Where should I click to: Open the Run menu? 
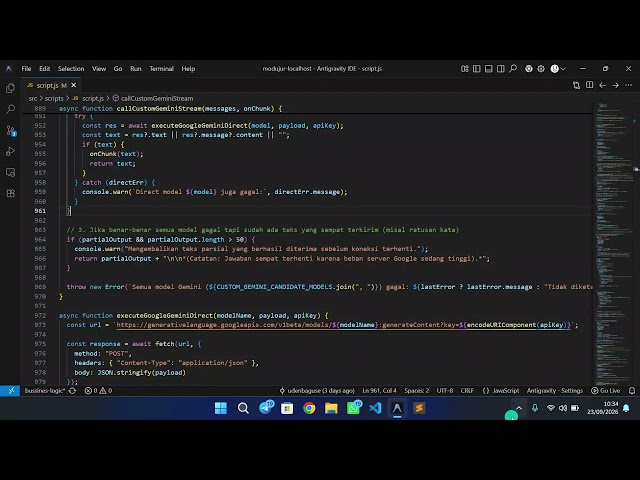click(x=136, y=69)
